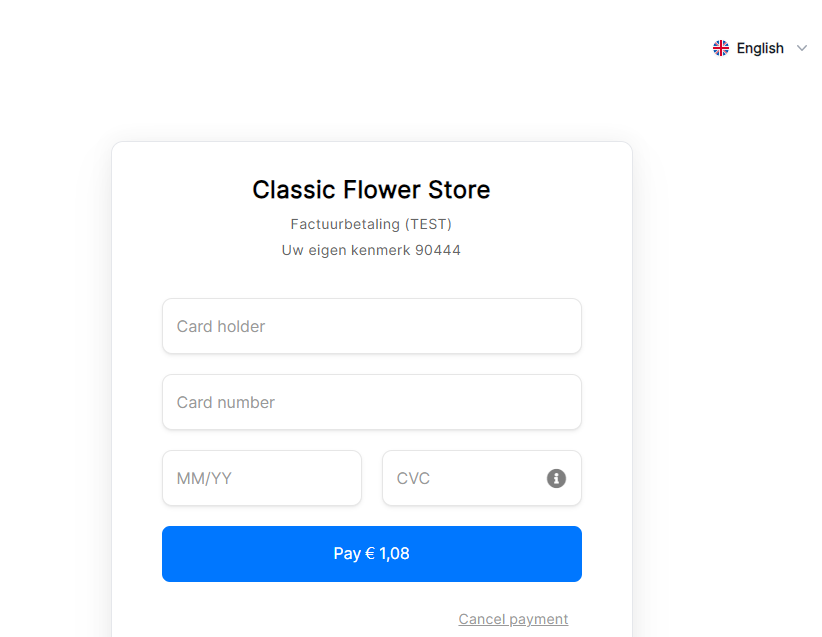
Task: Click the MM/YY expiry field
Action: click(x=262, y=478)
